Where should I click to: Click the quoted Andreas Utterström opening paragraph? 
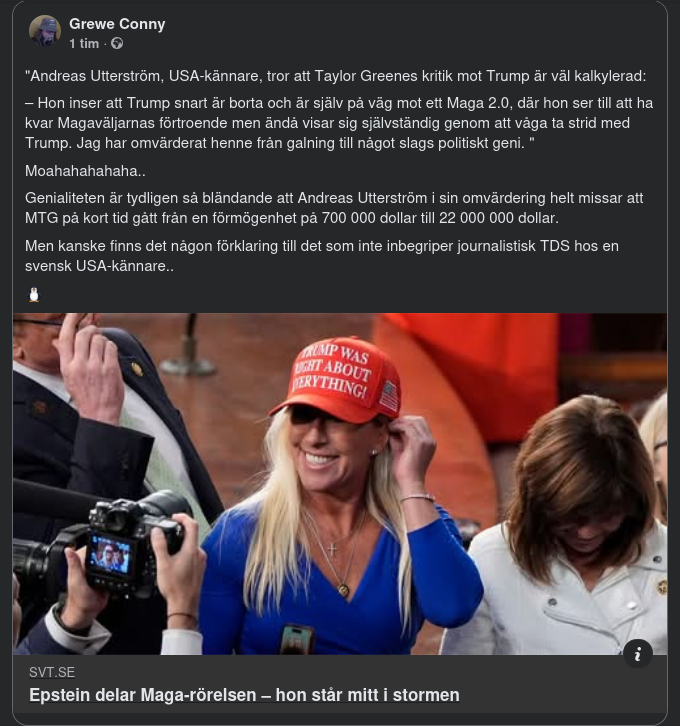[x=336, y=76]
